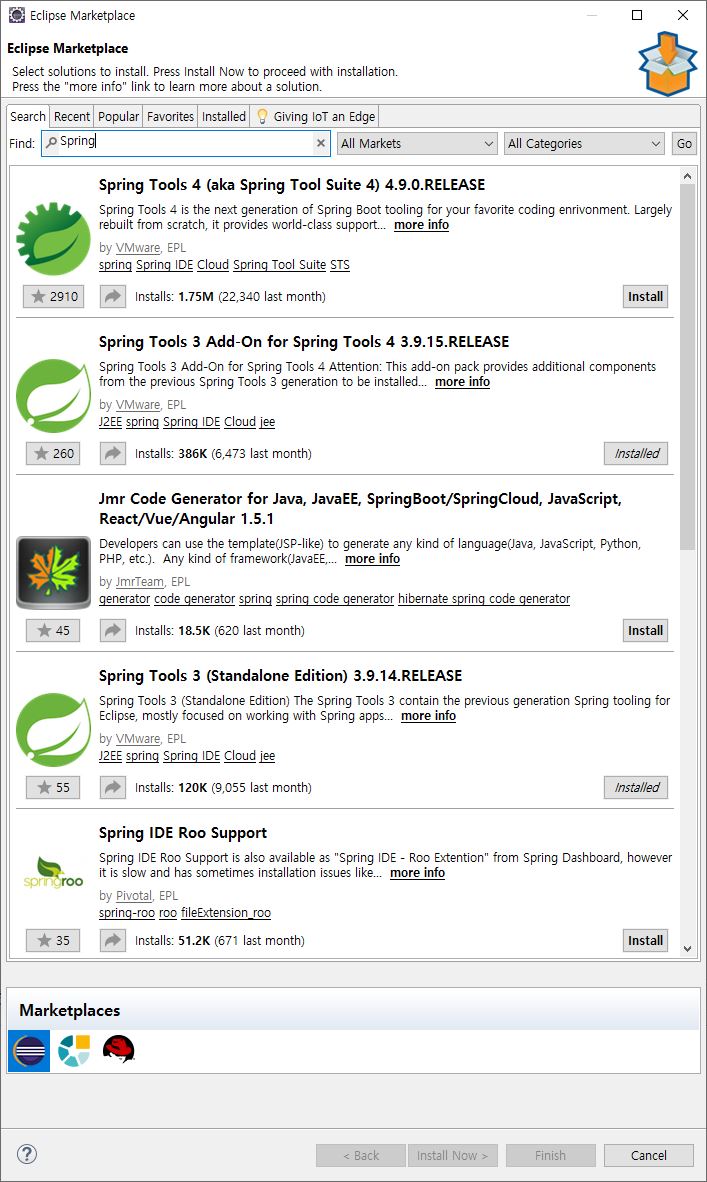Screen dimensions: 707x1182
Task: Click the springroo logo
Action: 53,873
